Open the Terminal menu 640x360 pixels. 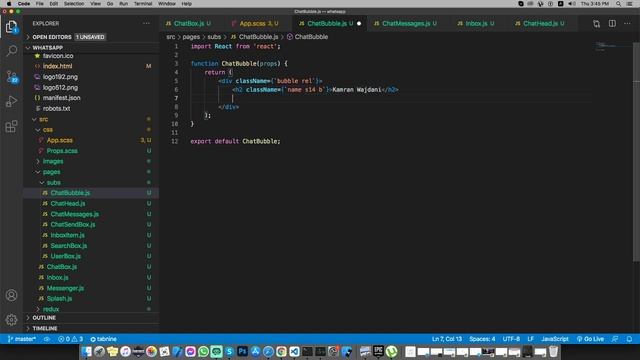click(x=143, y=4)
